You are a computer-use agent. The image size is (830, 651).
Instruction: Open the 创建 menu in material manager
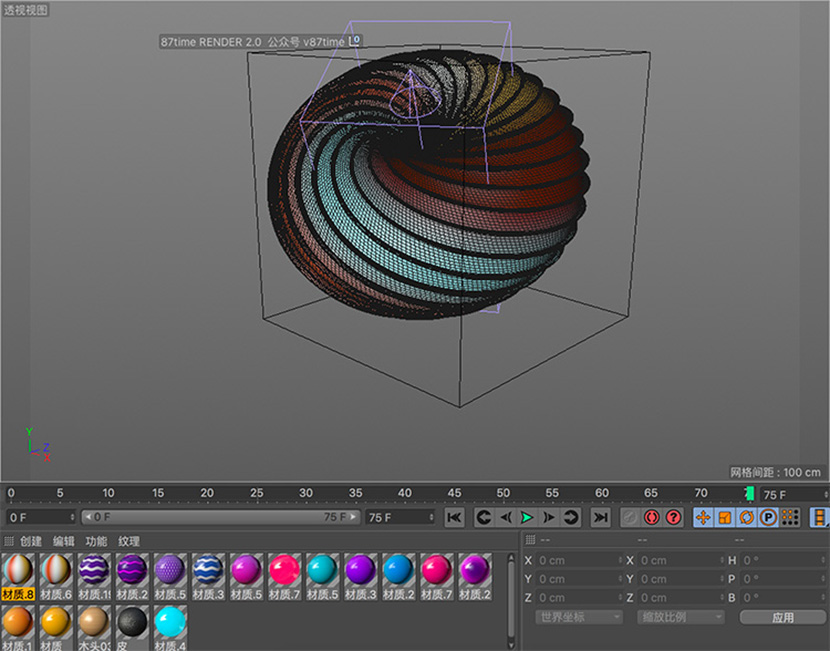pos(31,541)
